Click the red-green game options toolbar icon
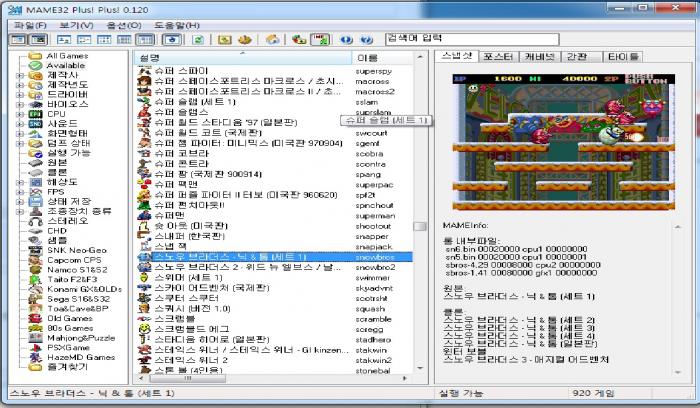Image resolution: width=700 pixels, height=408 pixels. click(299, 40)
